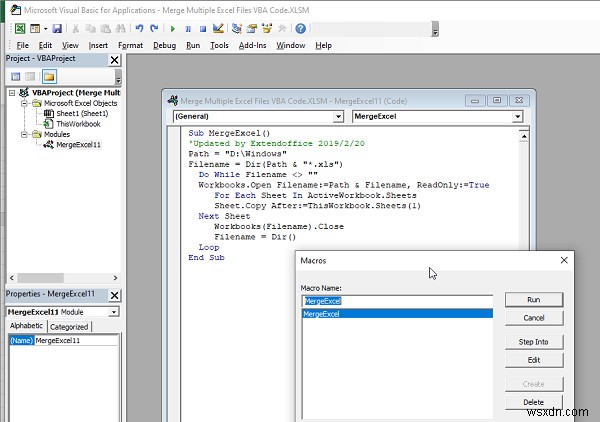
Task: Click the Macro Name text field
Action: [x=397, y=300]
